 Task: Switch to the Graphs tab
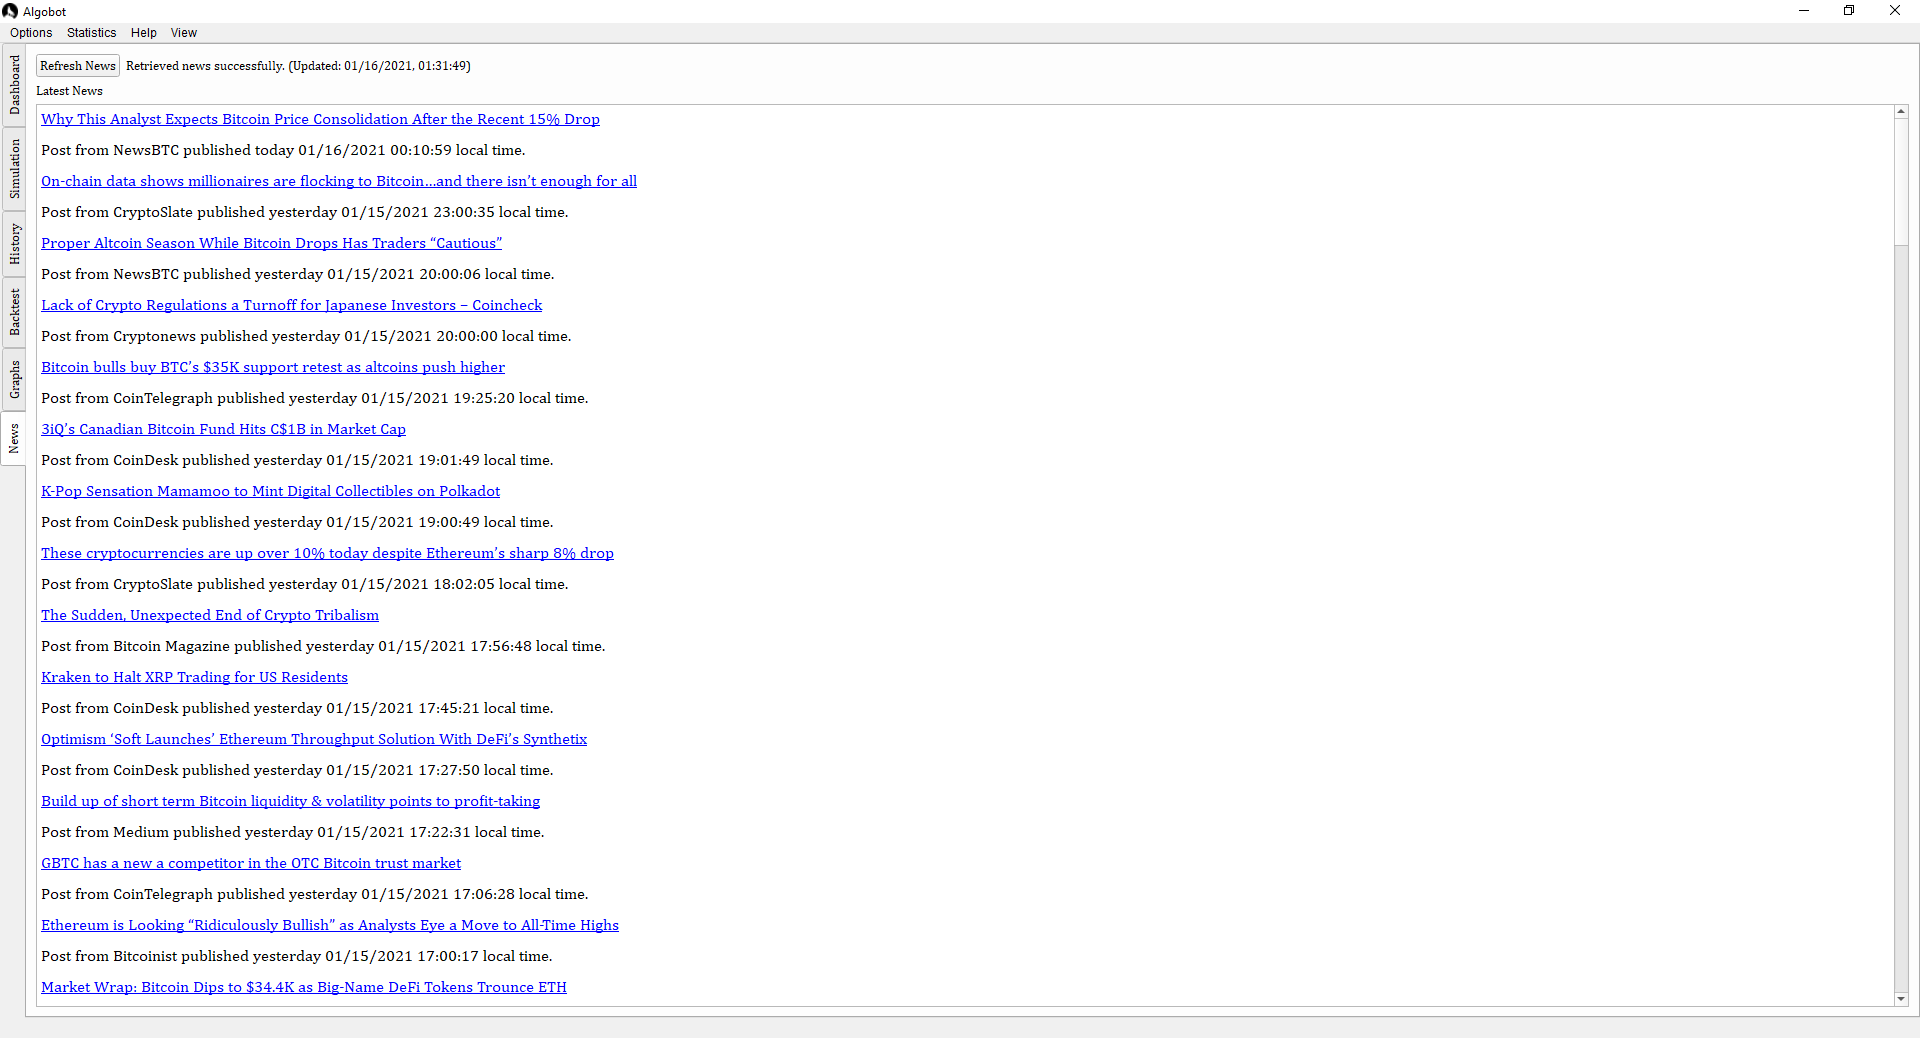(x=14, y=380)
